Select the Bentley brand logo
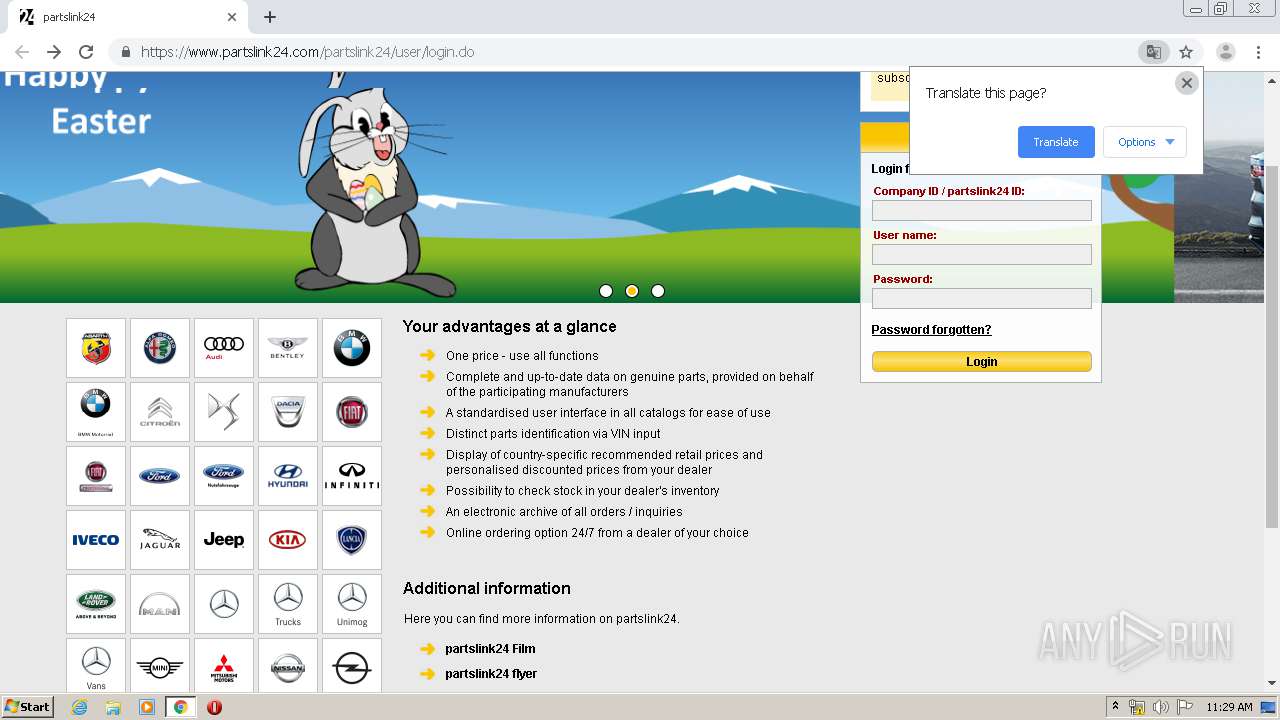The image size is (1280, 720). click(x=288, y=348)
